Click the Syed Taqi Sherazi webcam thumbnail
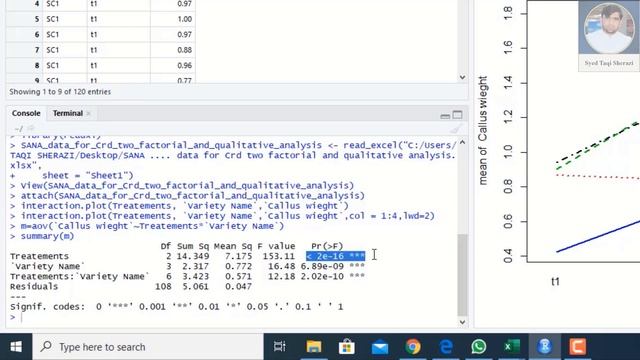This screenshot has height=360, width=640. (x=609, y=36)
